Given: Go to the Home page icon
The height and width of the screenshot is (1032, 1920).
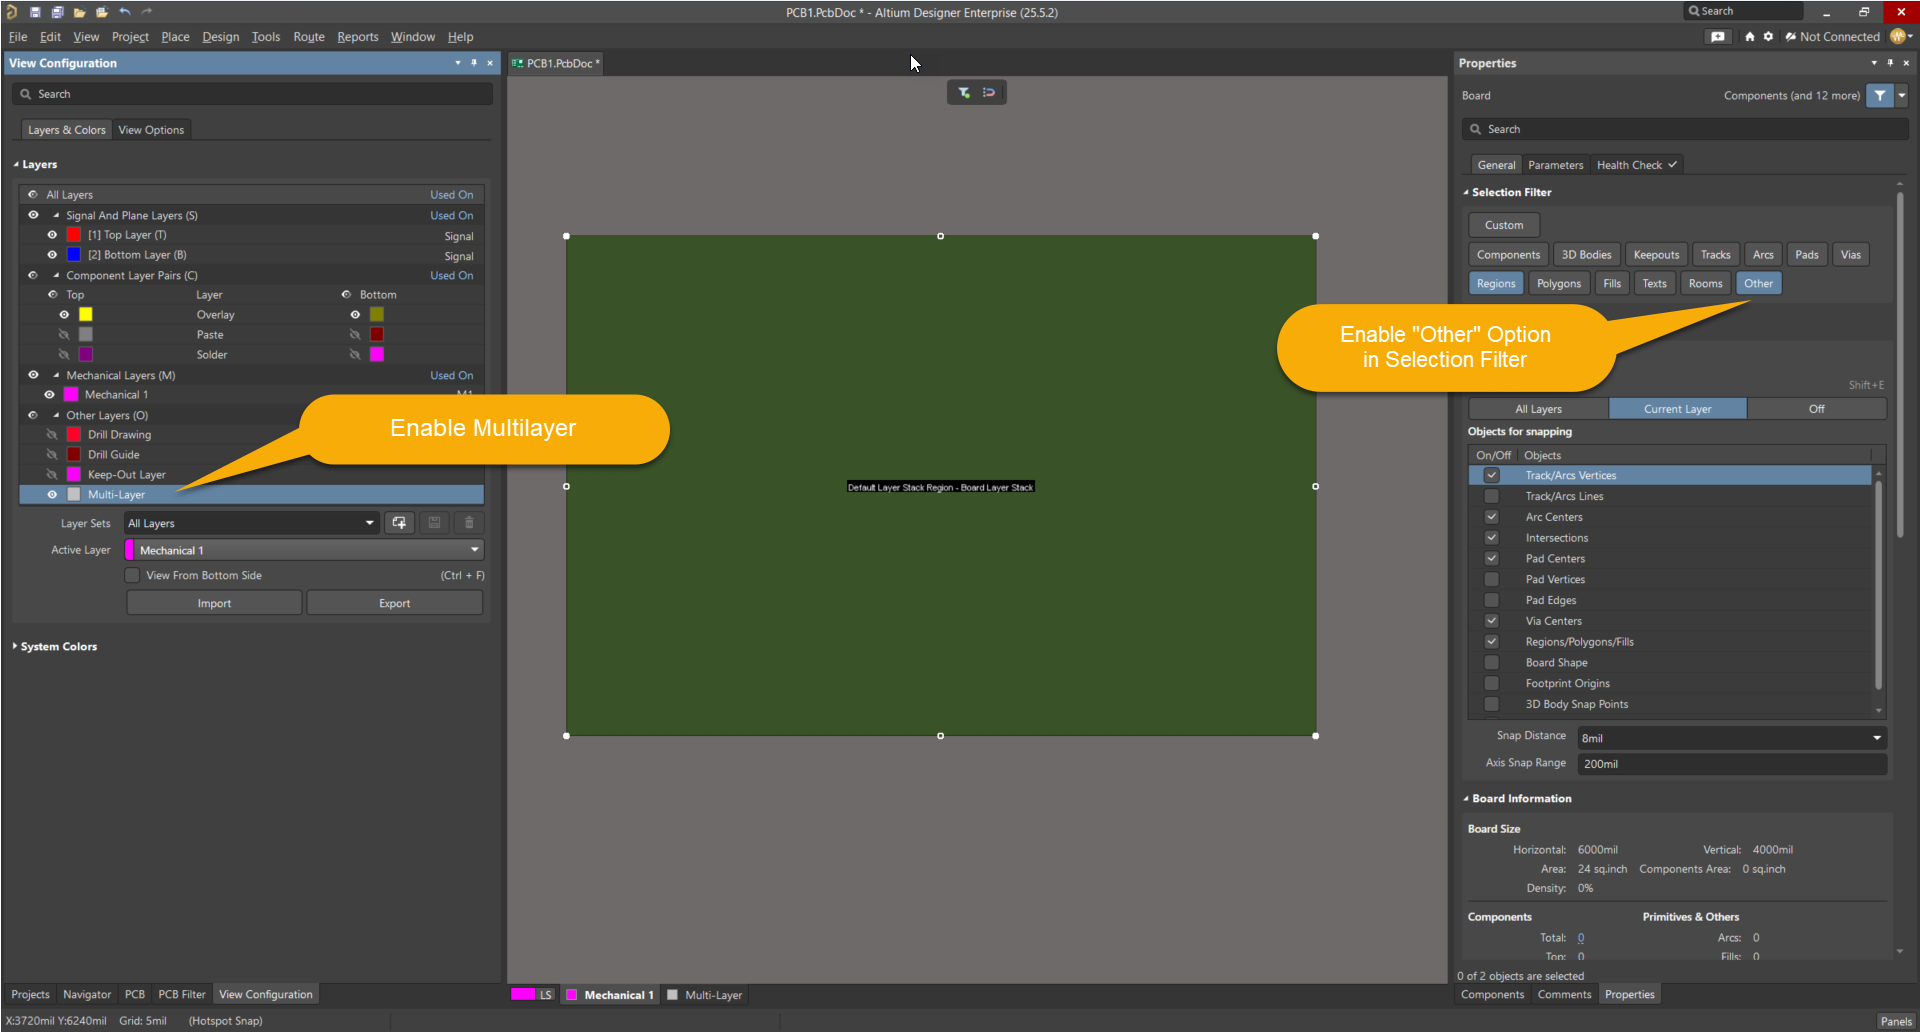Looking at the screenshot, I should (1750, 37).
